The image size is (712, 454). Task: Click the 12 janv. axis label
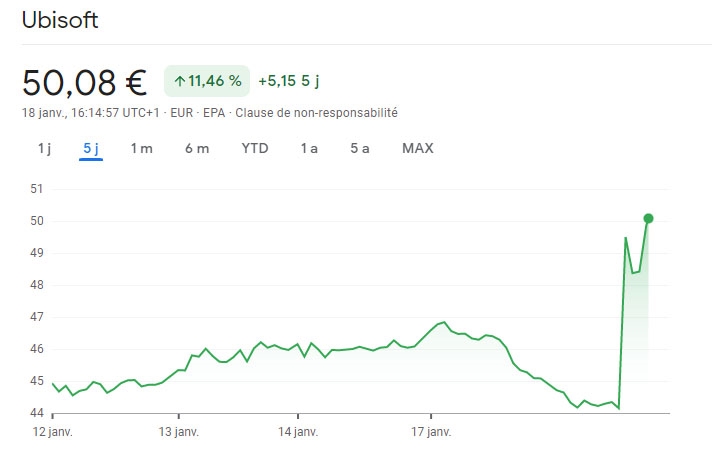52,432
